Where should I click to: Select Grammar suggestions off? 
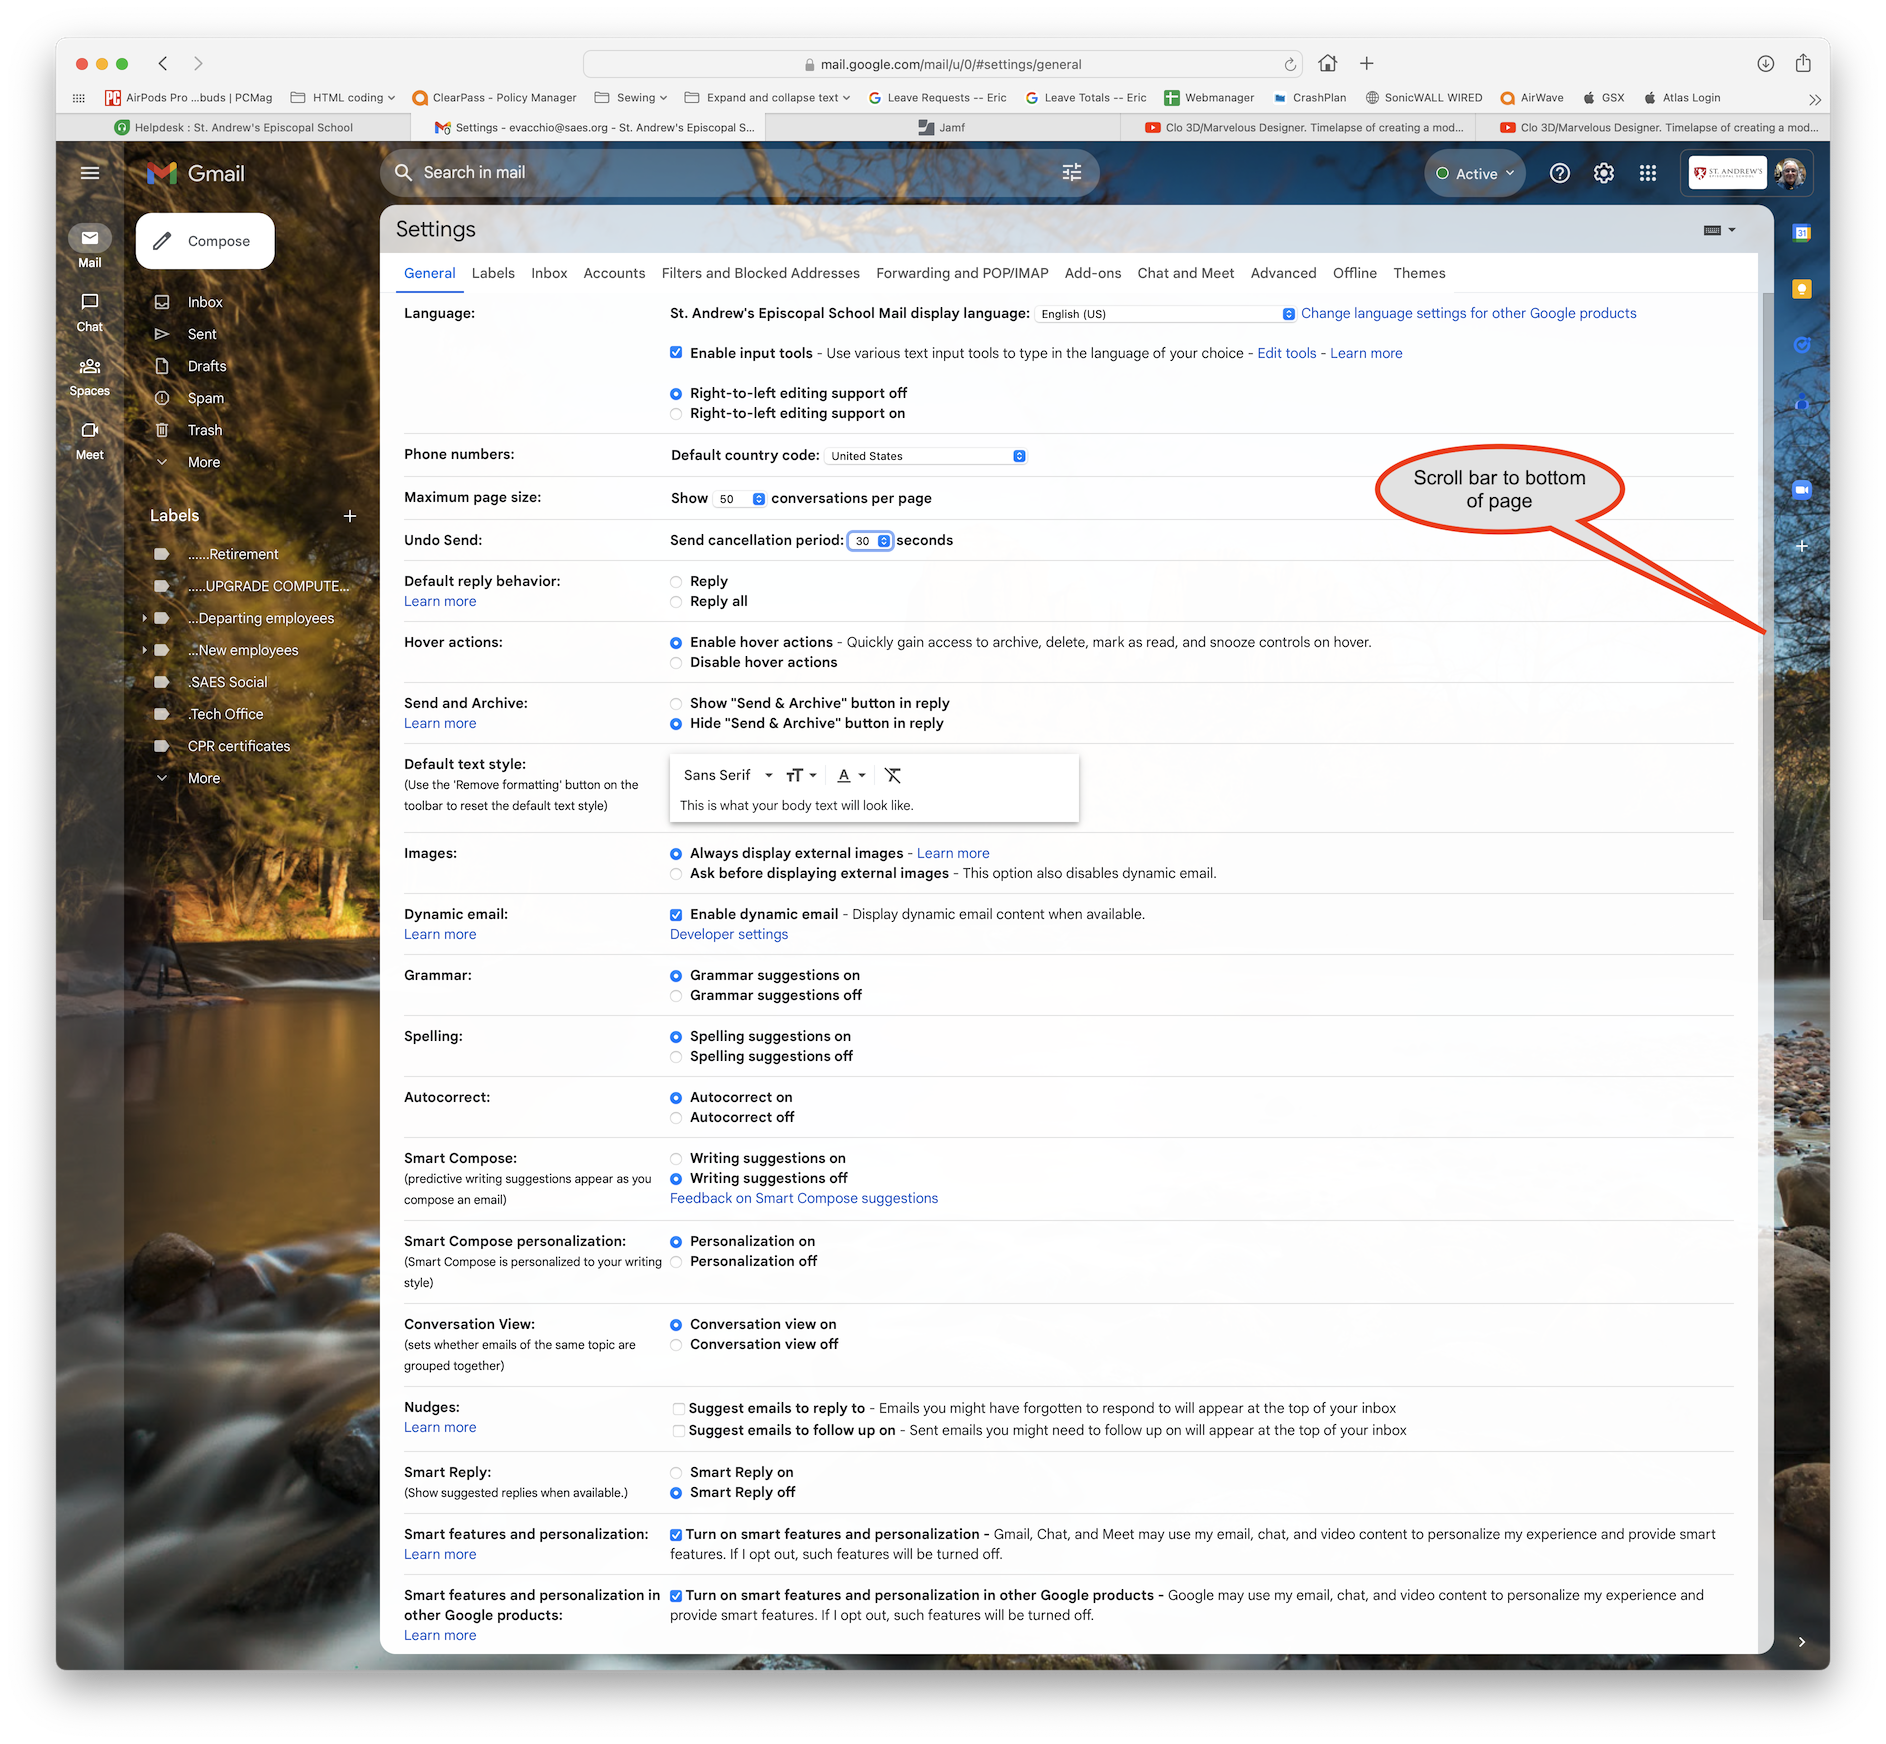click(676, 996)
